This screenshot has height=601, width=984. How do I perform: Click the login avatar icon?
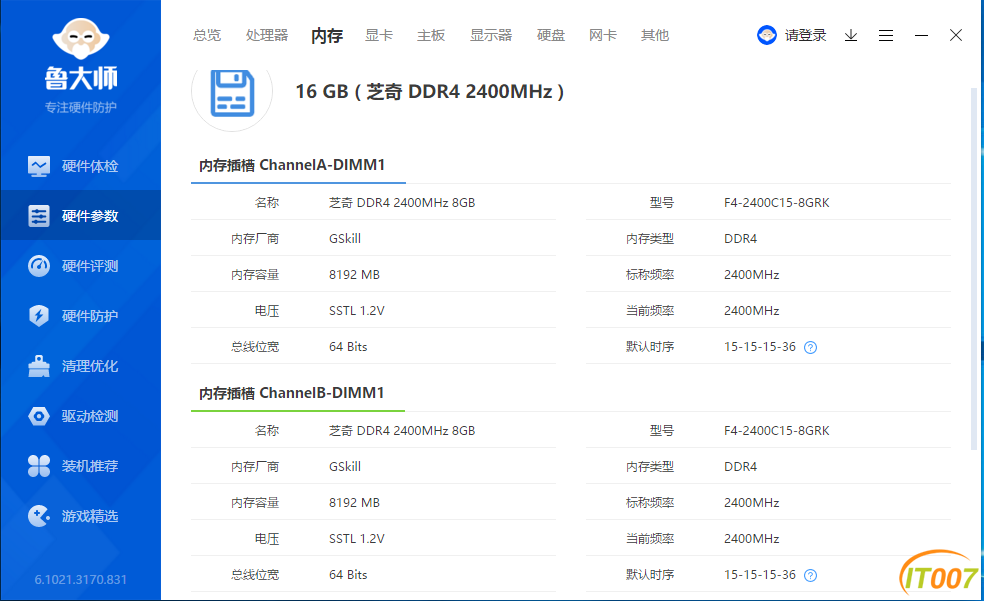point(767,35)
